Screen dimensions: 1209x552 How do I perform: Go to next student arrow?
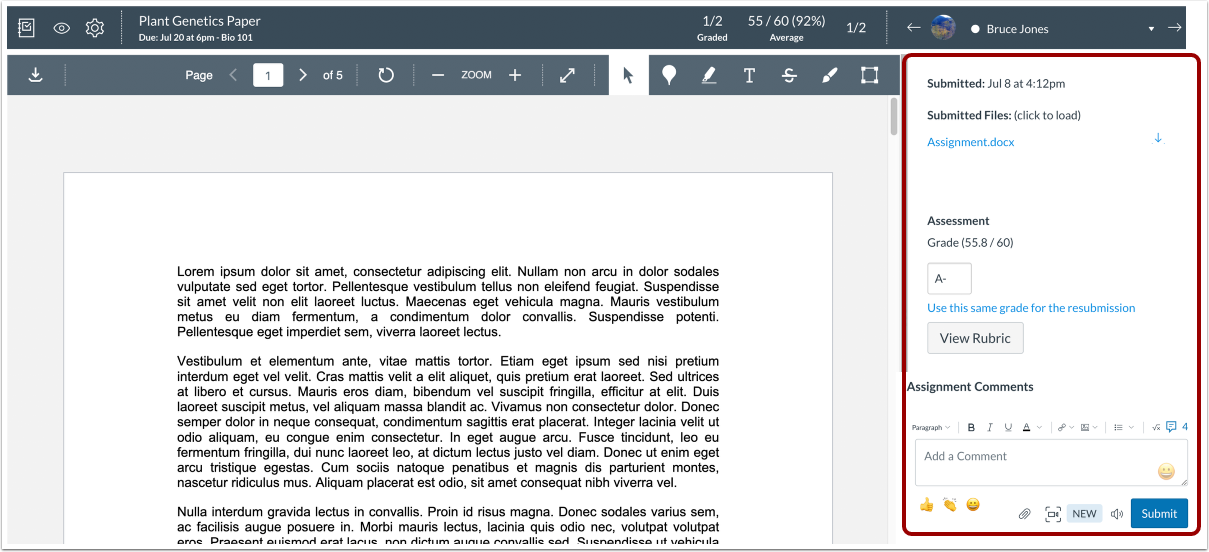point(1175,28)
